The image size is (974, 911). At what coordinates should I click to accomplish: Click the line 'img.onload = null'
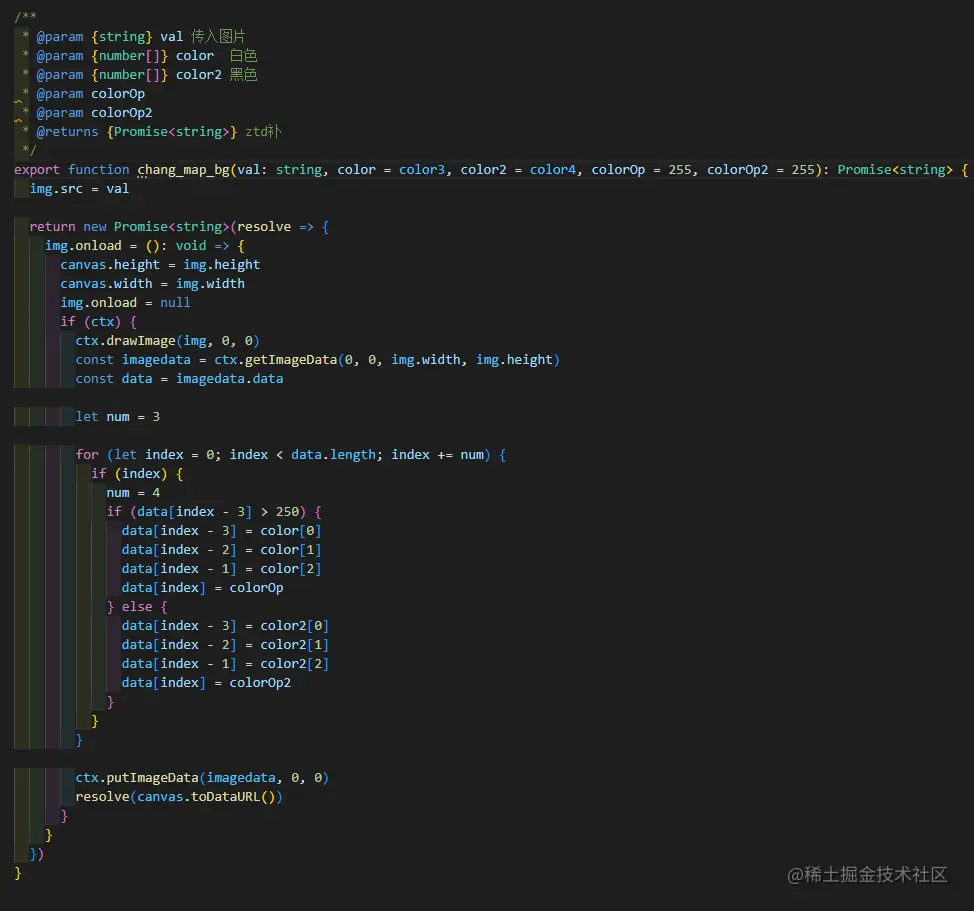[x=125, y=302]
